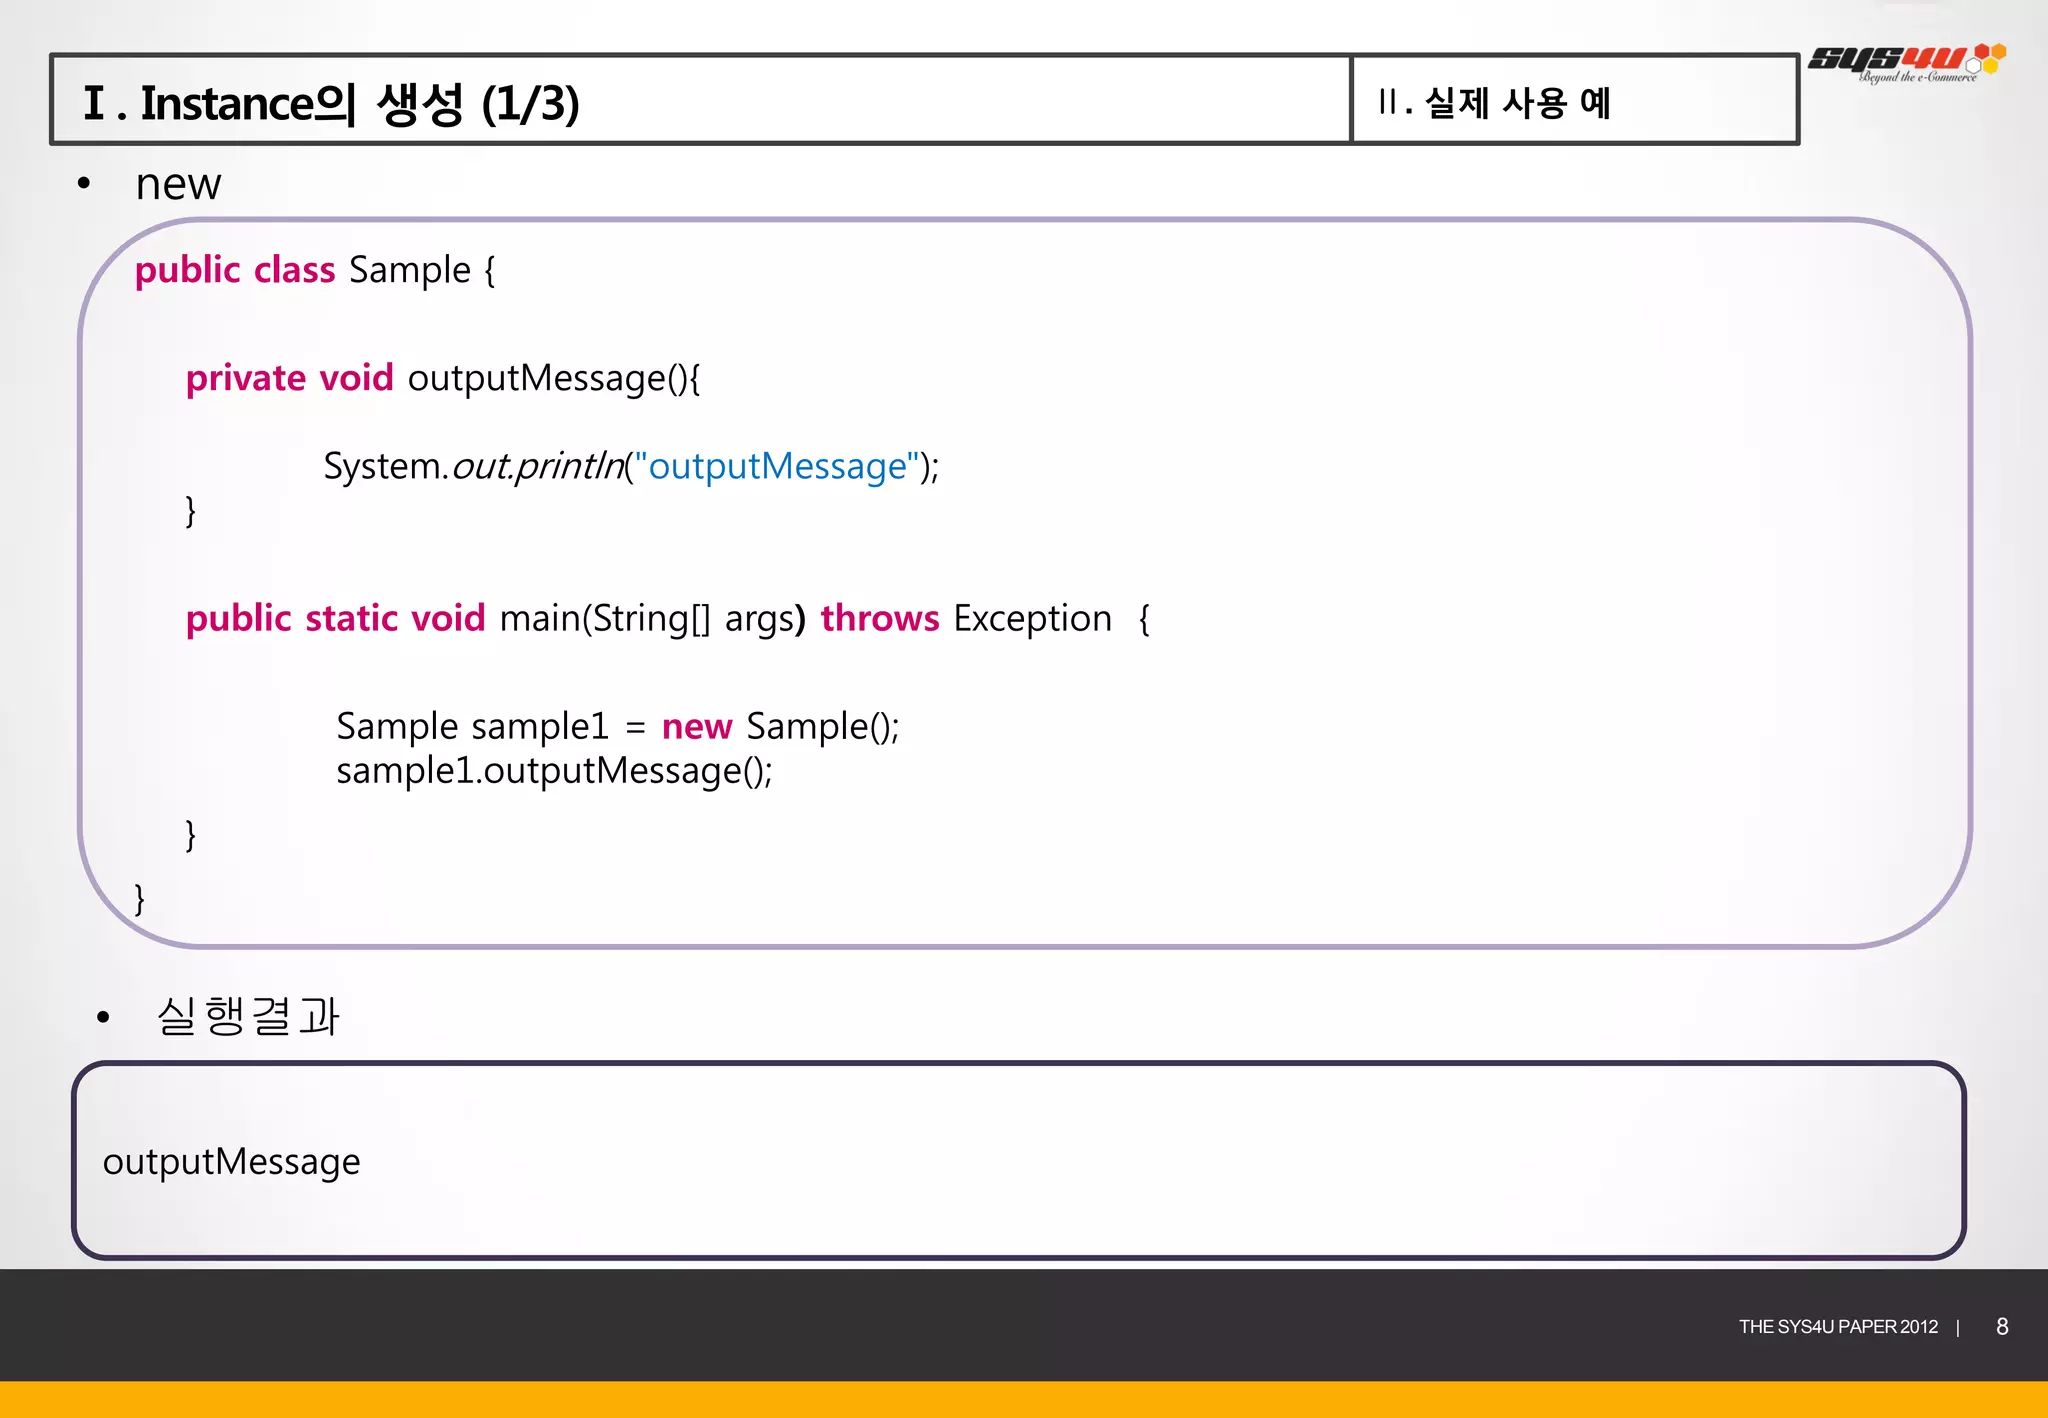Click 'sample1.outputMessage();' line
2048x1418 pixels.
coord(554,771)
